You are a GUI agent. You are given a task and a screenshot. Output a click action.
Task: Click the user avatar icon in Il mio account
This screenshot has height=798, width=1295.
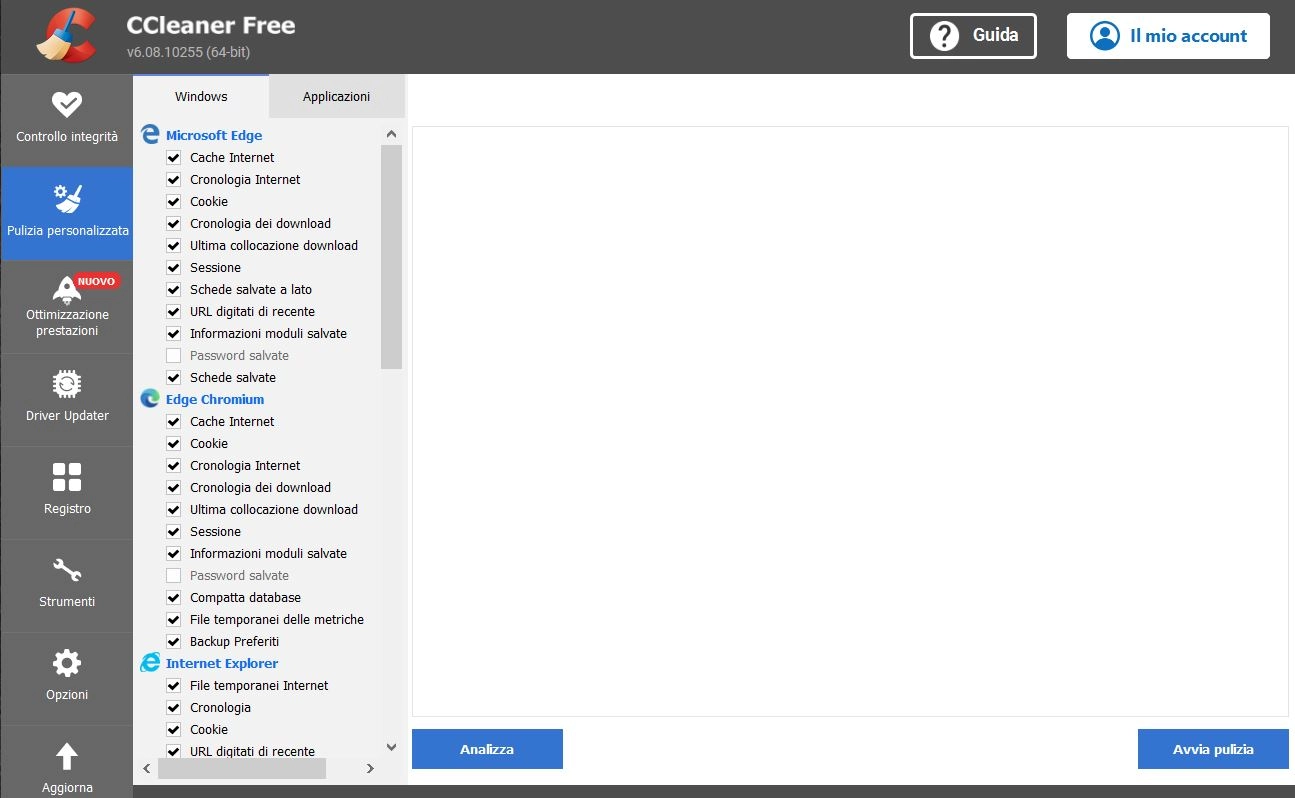tap(1105, 36)
